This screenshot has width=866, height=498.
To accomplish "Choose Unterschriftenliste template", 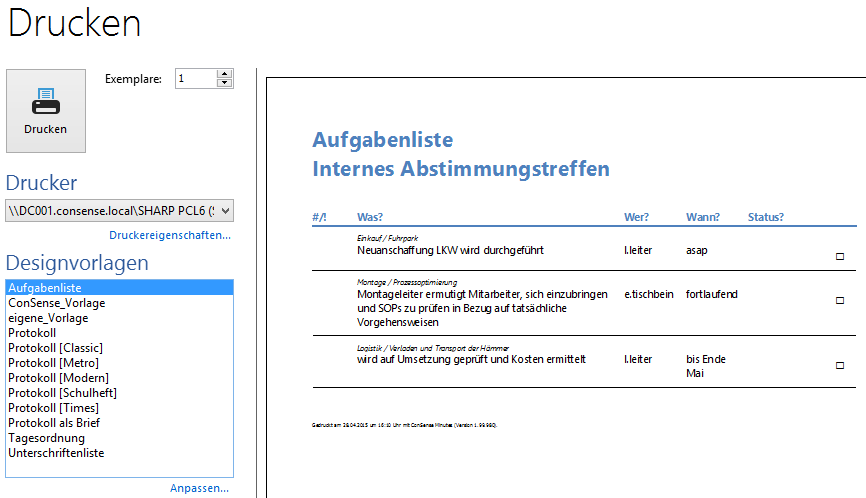I will 56,453.
